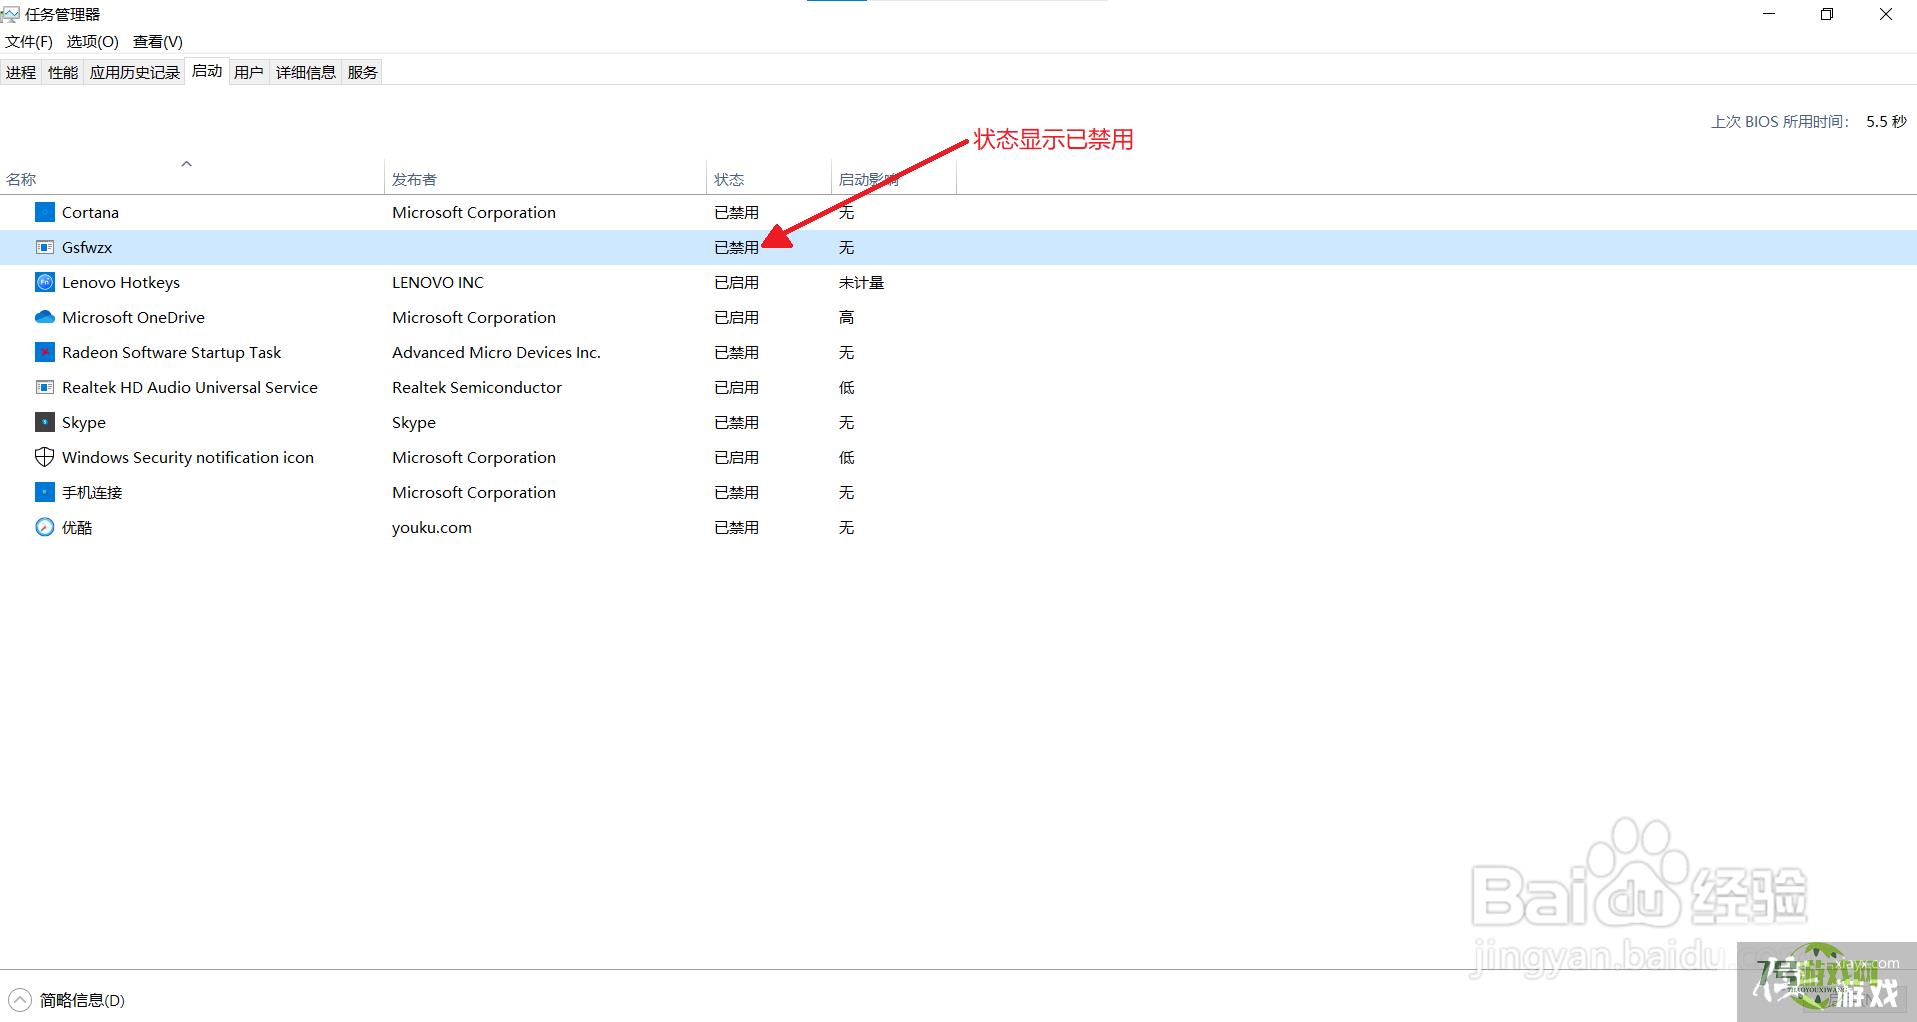
Task: Open the 文件(F) menu
Action: click(x=29, y=41)
